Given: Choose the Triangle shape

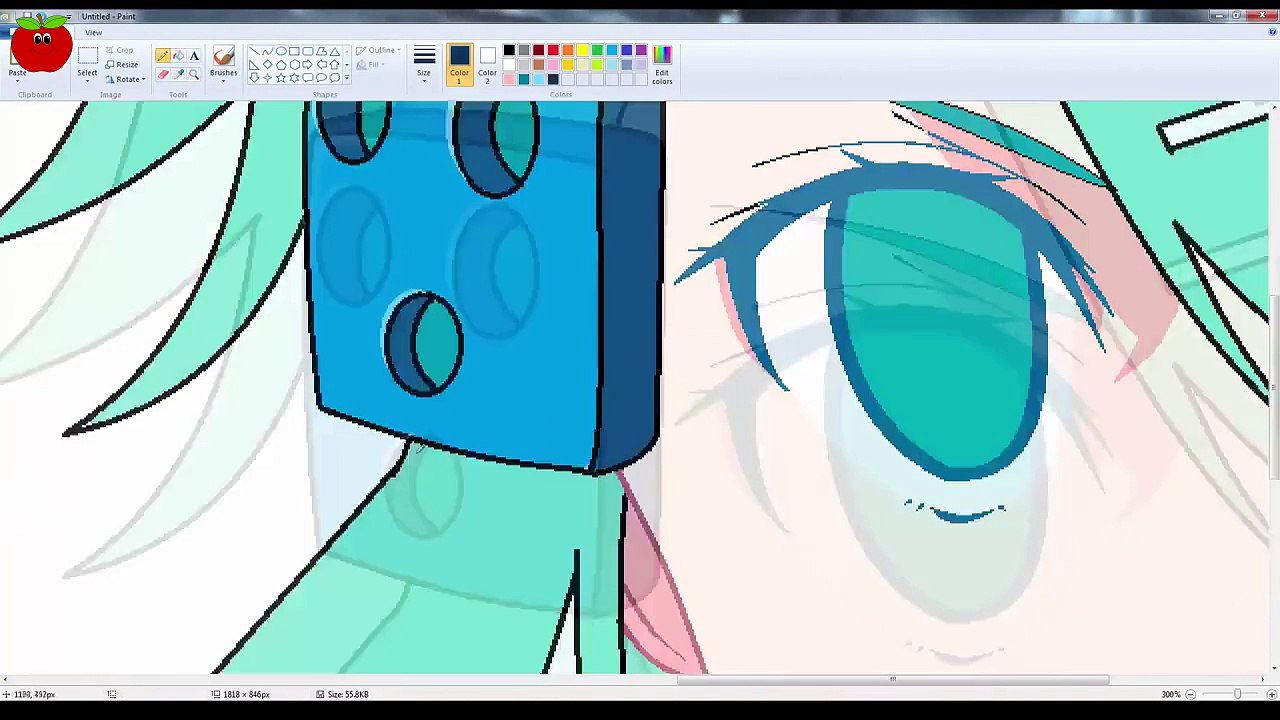Looking at the screenshot, I should tap(335, 52).
